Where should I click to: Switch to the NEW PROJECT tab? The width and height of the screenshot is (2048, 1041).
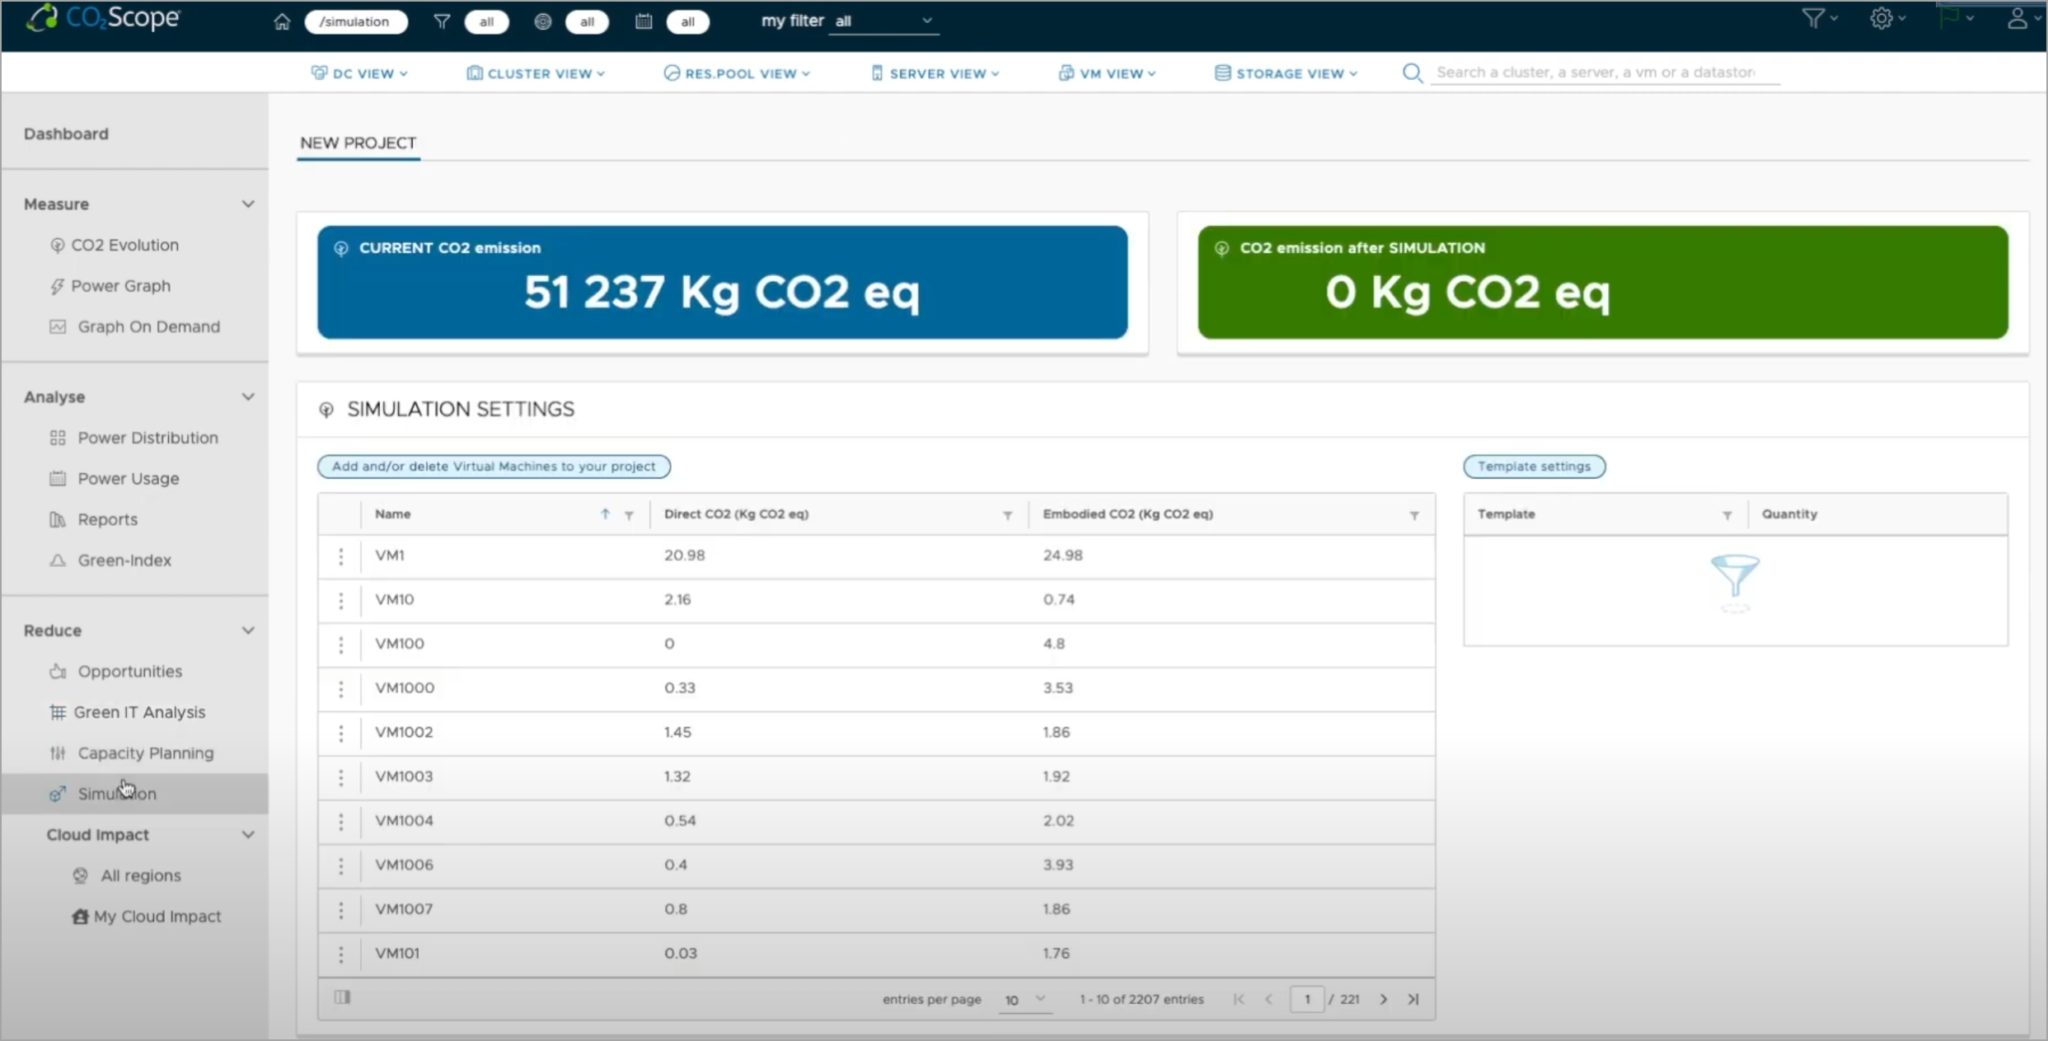(357, 143)
